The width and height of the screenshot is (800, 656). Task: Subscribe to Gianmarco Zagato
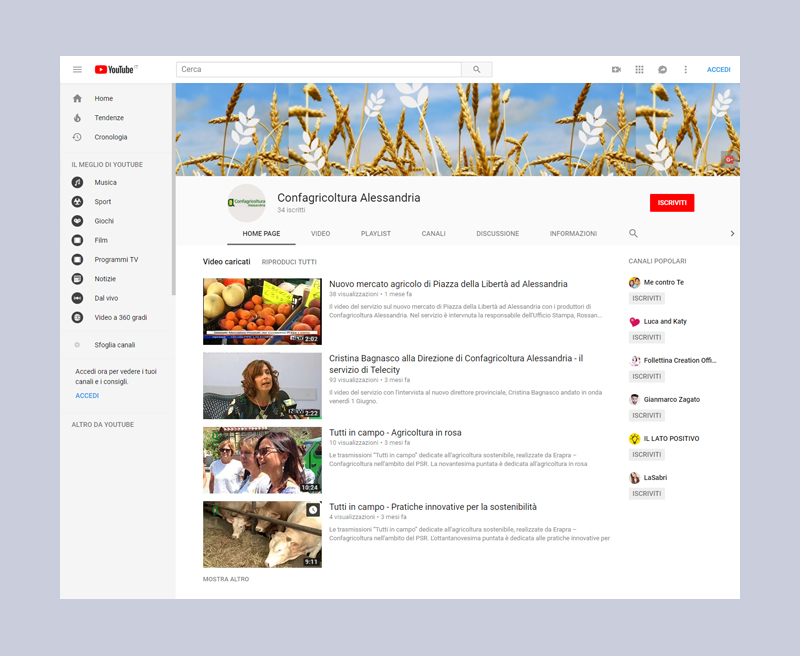(x=646, y=416)
